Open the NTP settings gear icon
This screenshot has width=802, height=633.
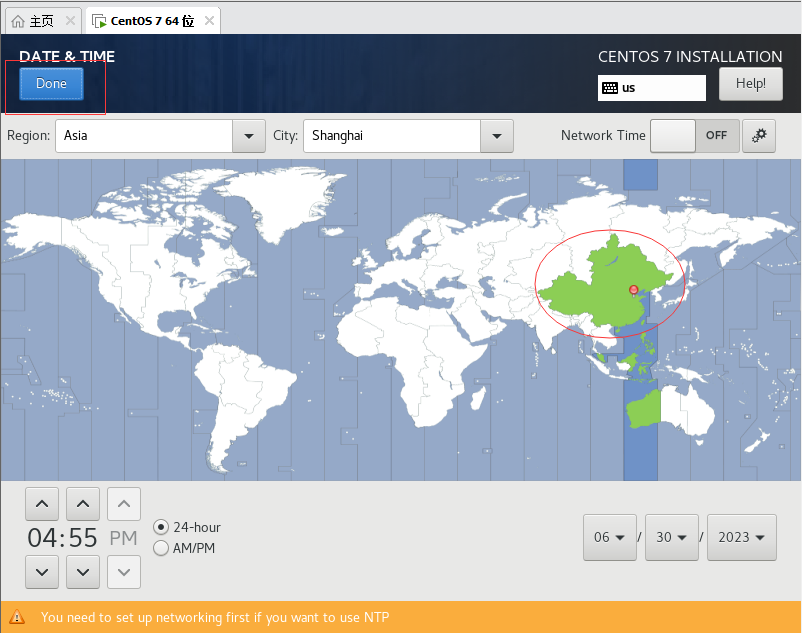(759, 136)
